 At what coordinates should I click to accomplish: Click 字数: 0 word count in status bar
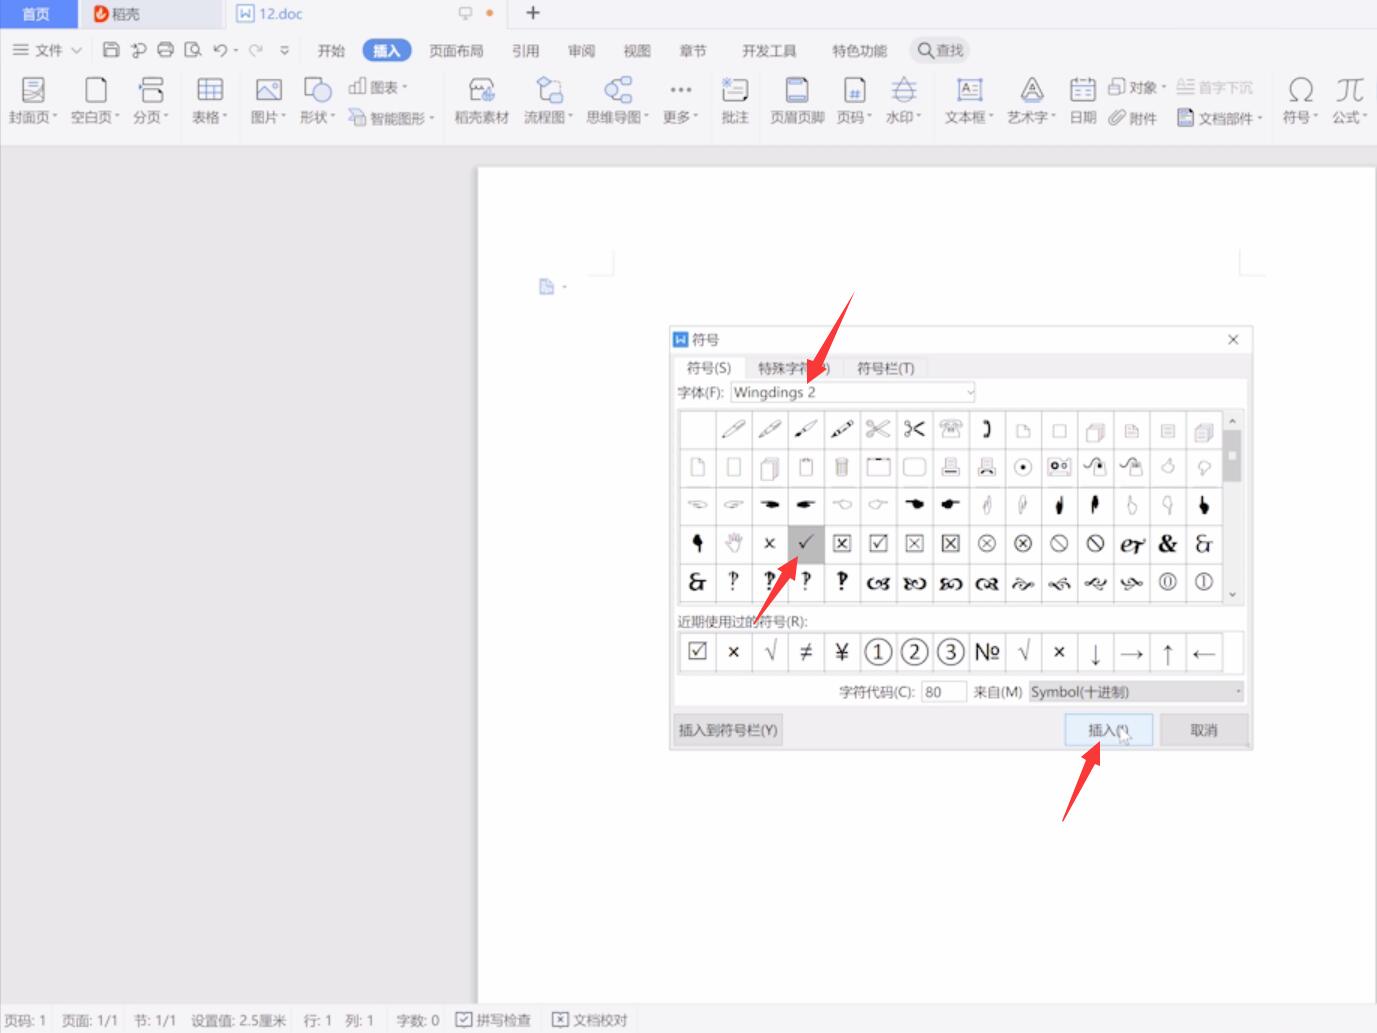pyautogui.click(x=418, y=1020)
